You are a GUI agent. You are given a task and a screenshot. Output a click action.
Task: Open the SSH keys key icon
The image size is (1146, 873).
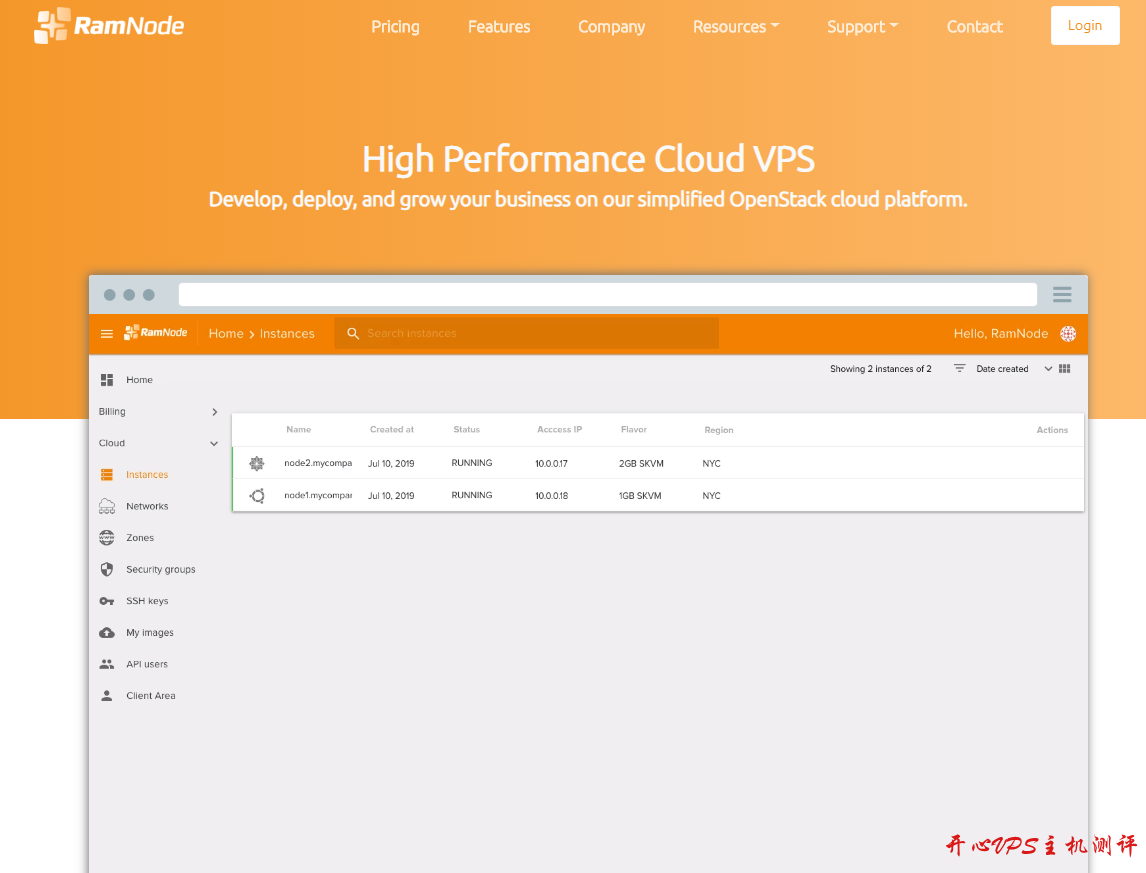coord(107,601)
